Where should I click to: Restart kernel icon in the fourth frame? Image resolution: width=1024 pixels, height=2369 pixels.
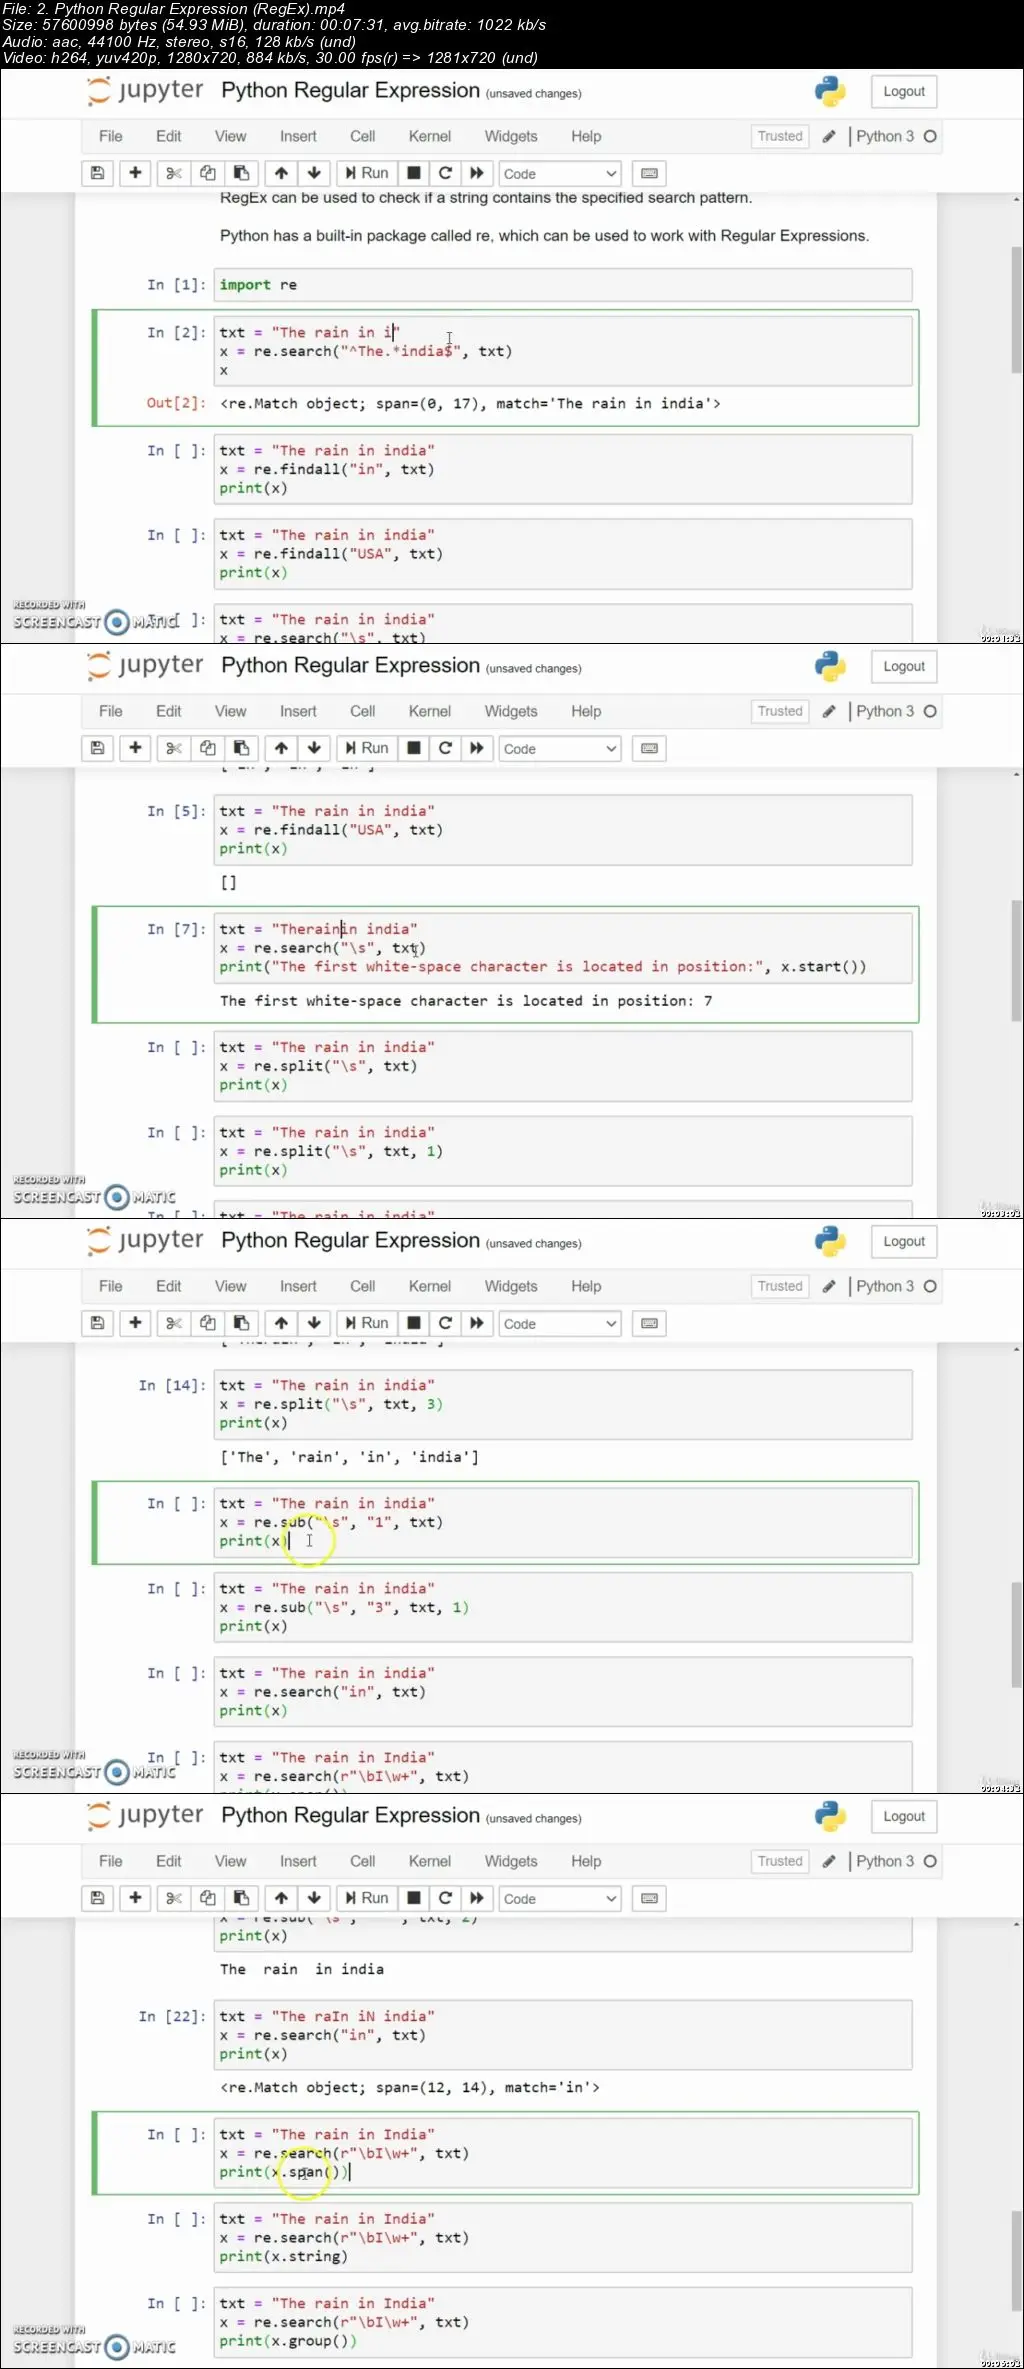445,1898
